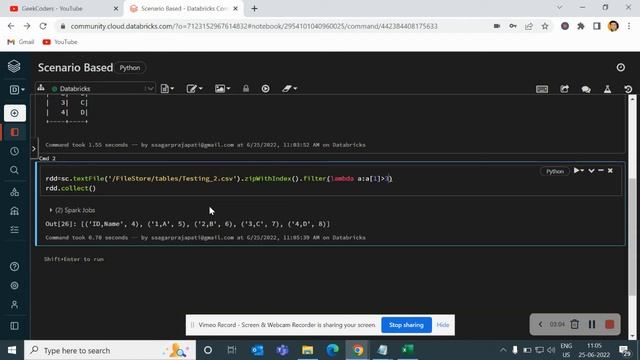Pause the Vimeo recording
This screenshot has width=640, height=360.
(592, 324)
